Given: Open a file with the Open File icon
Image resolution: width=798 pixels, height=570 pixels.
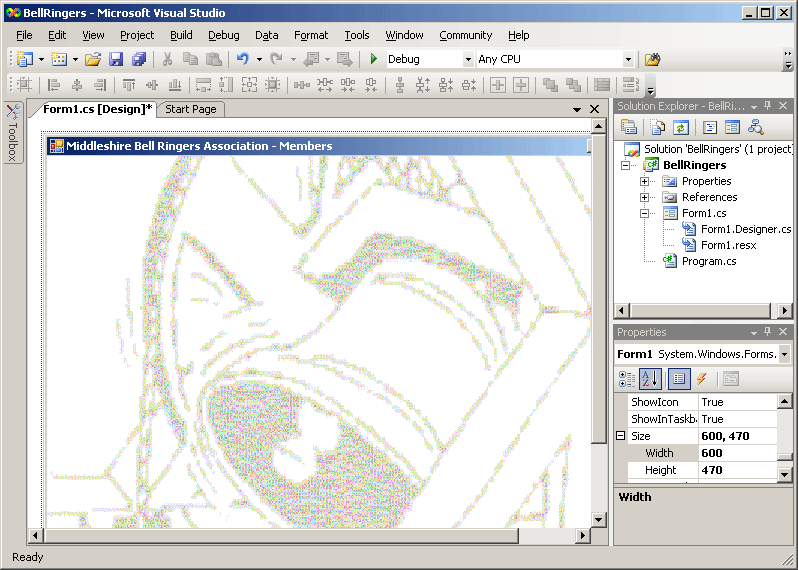Looking at the screenshot, I should [x=92, y=59].
